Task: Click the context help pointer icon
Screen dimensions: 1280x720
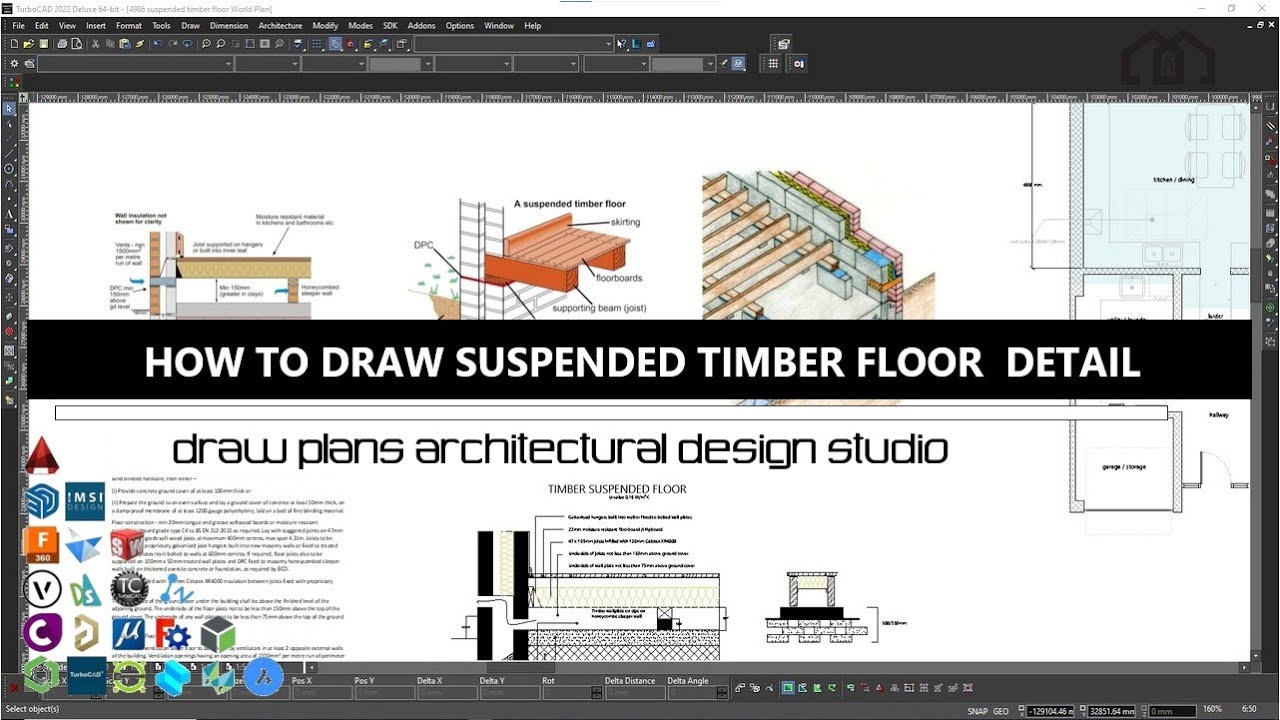Action: 621,44
